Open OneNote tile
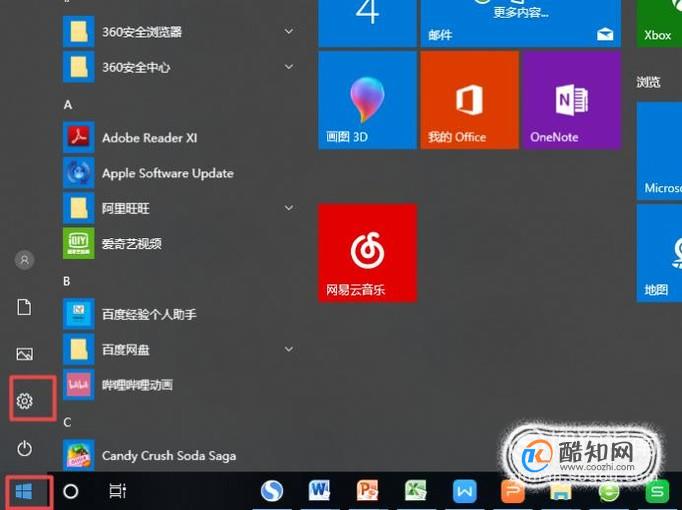The width and height of the screenshot is (682, 510). pos(572,100)
